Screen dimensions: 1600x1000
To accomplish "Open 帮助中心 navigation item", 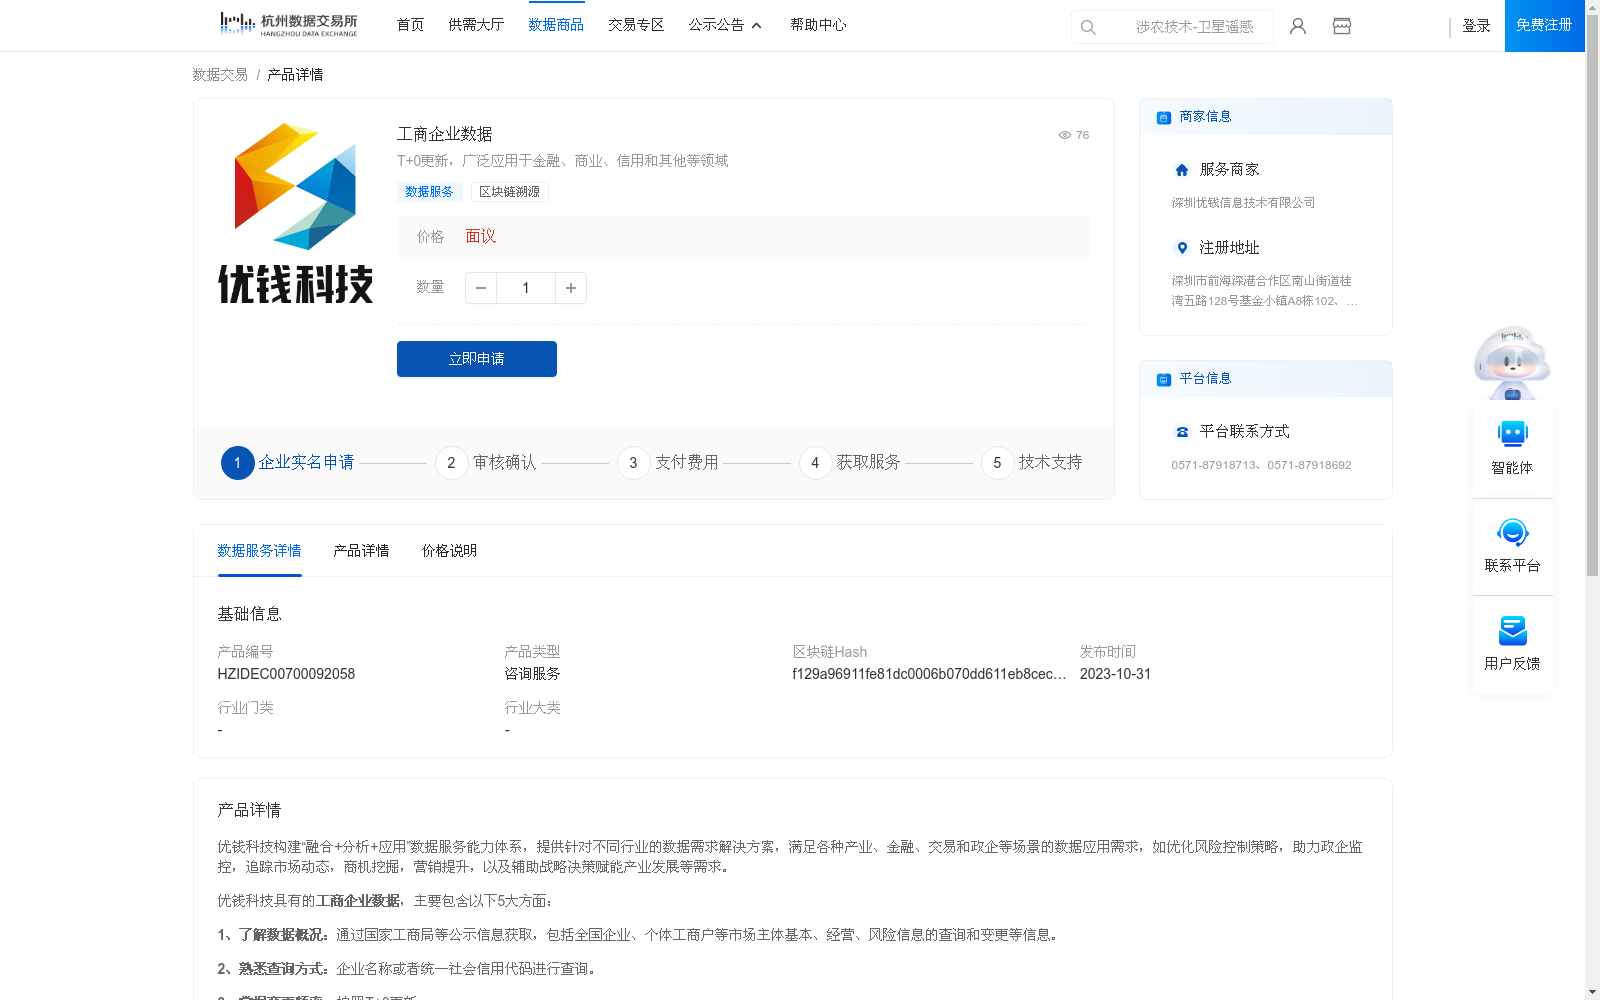I will point(818,25).
